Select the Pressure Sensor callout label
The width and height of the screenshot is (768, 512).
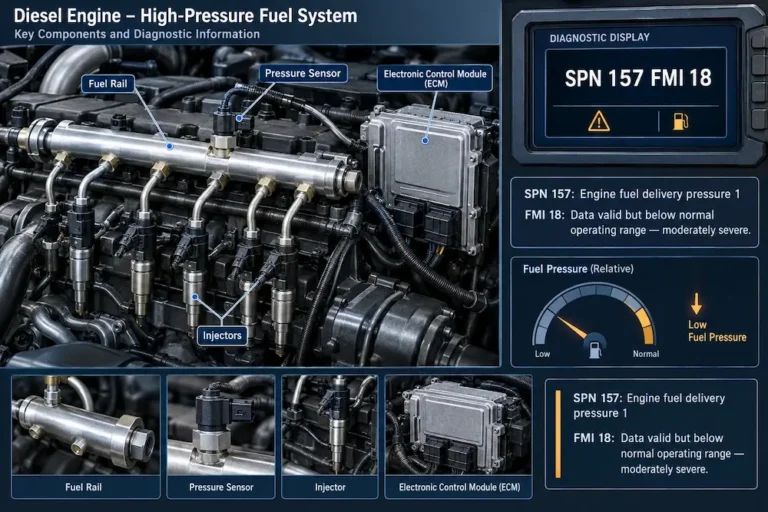pyautogui.click(x=303, y=73)
